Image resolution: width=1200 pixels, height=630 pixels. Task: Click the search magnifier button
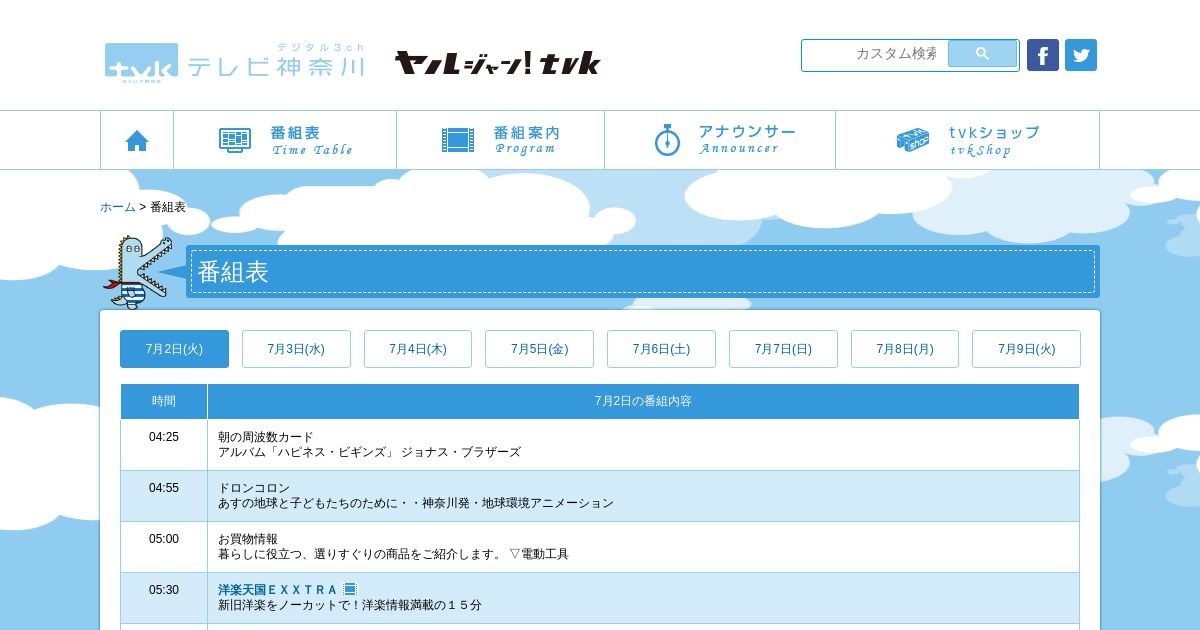click(982, 54)
